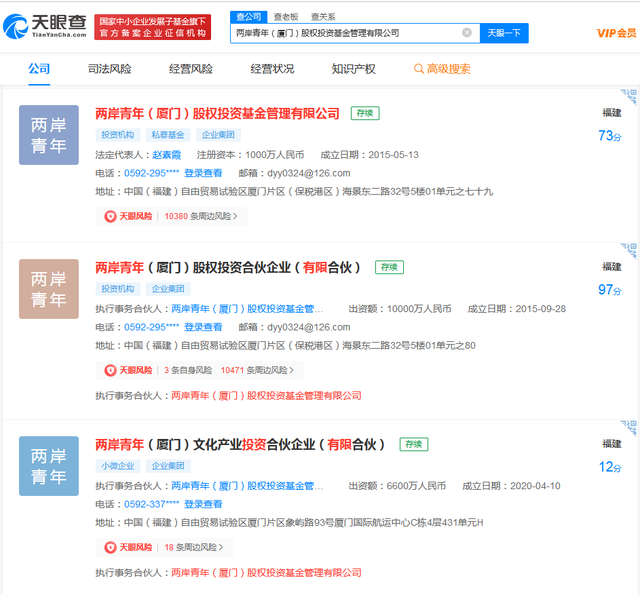The image size is (640, 595).
Task: Select the 查关系 search tab
Action: click(x=323, y=17)
